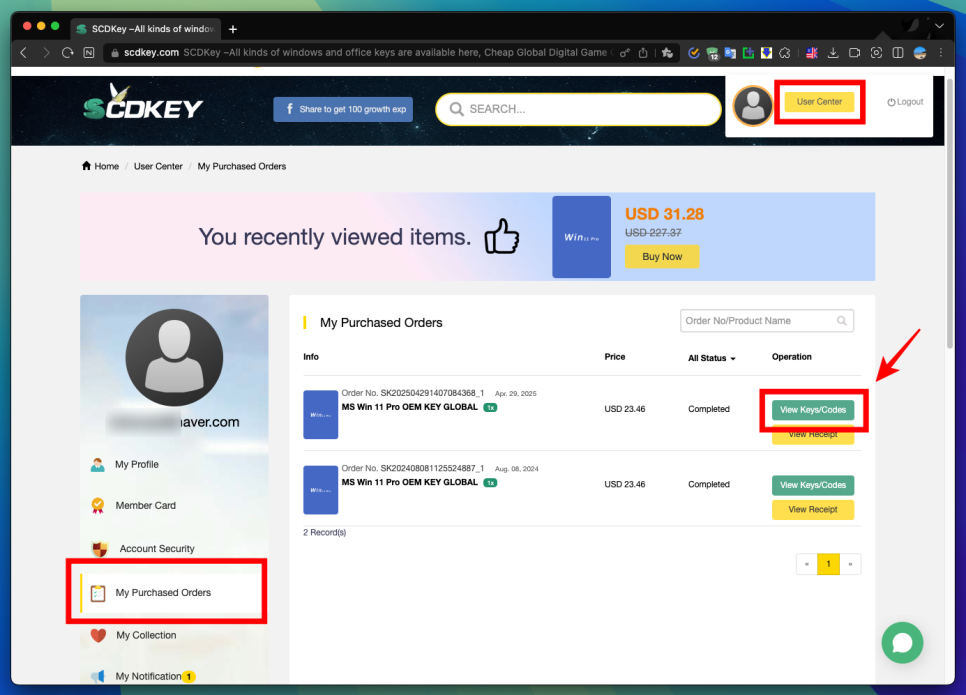Click the large sidebar profile avatar
966x695 pixels.
[x=174, y=357]
